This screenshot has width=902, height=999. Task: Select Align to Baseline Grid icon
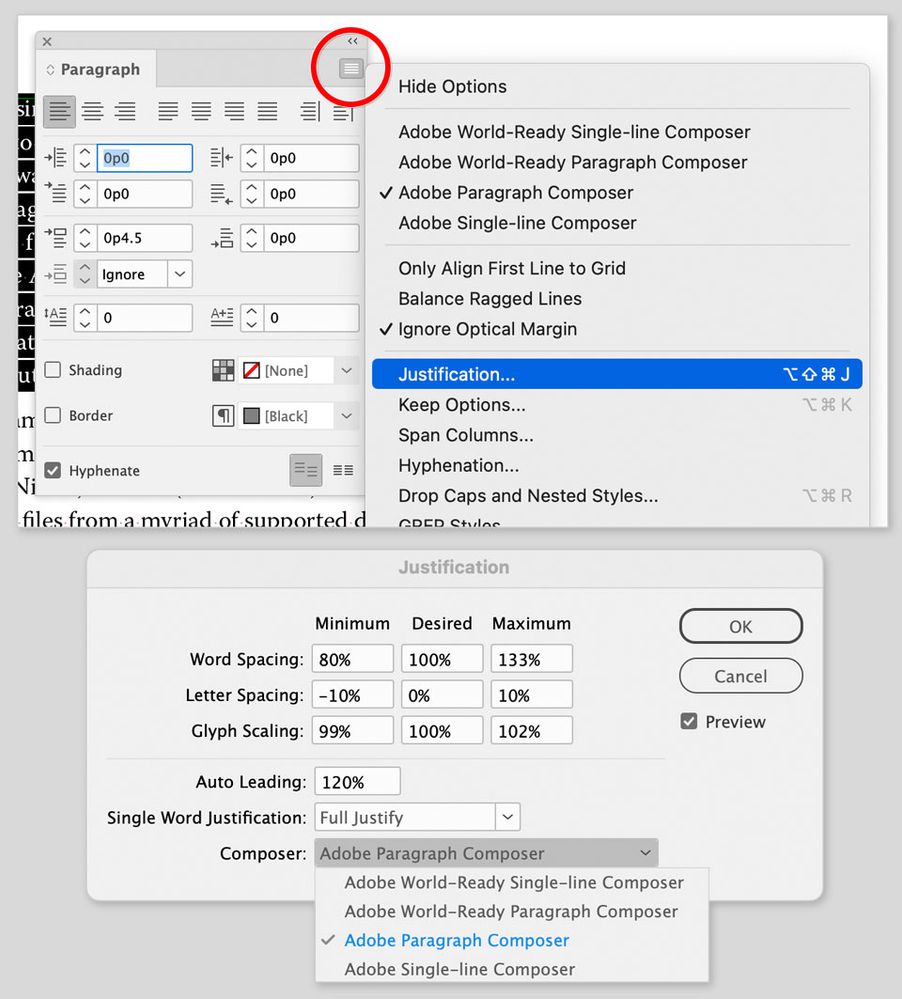tap(343, 470)
